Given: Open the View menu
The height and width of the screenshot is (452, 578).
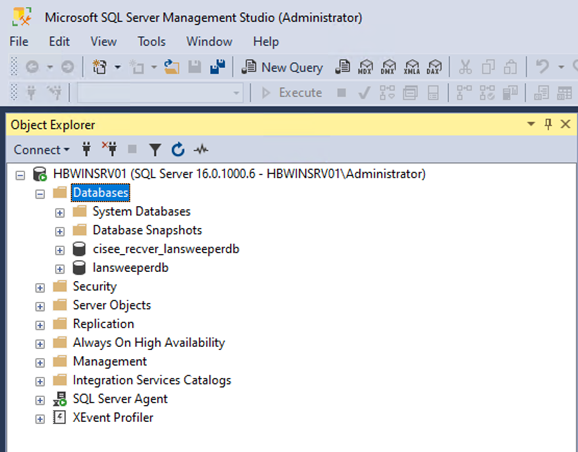Looking at the screenshot, I should [104, 41].
